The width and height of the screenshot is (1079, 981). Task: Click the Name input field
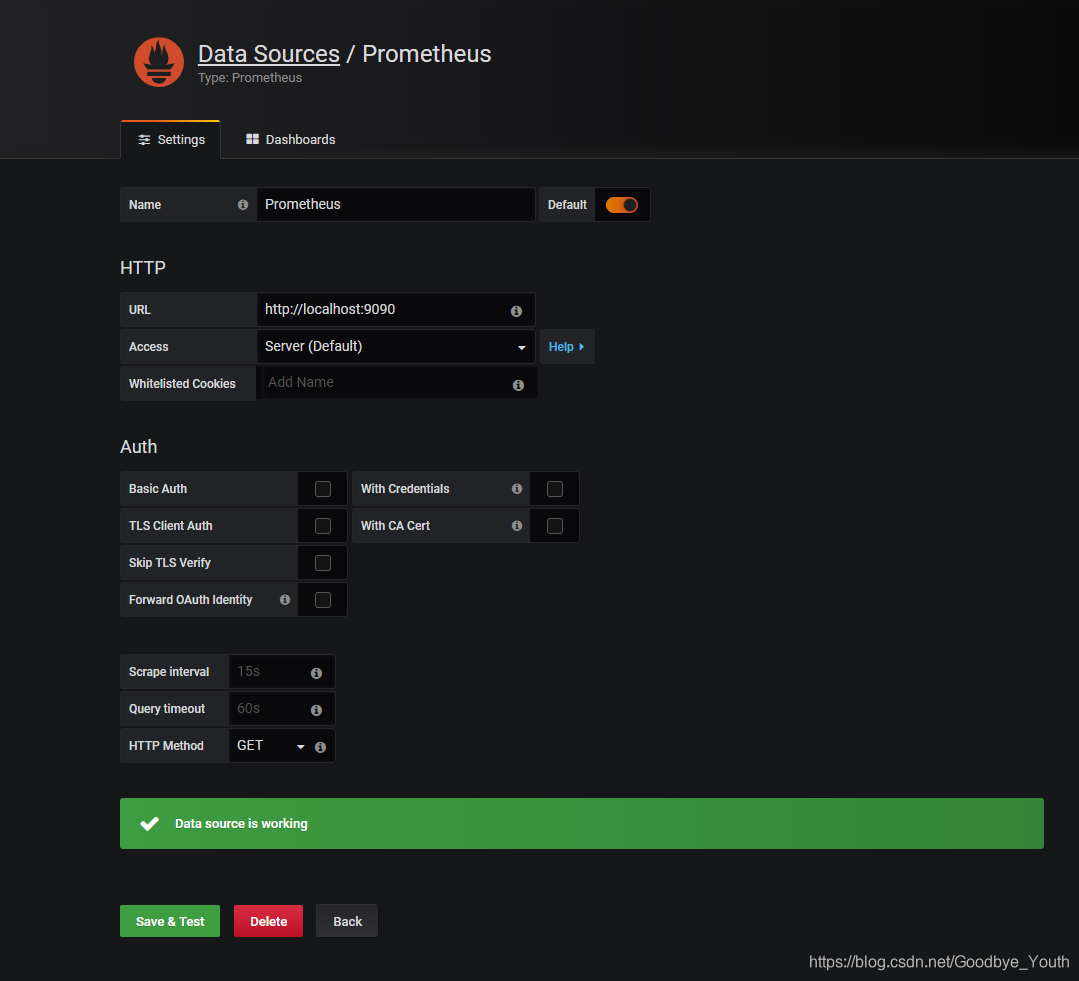396,204
